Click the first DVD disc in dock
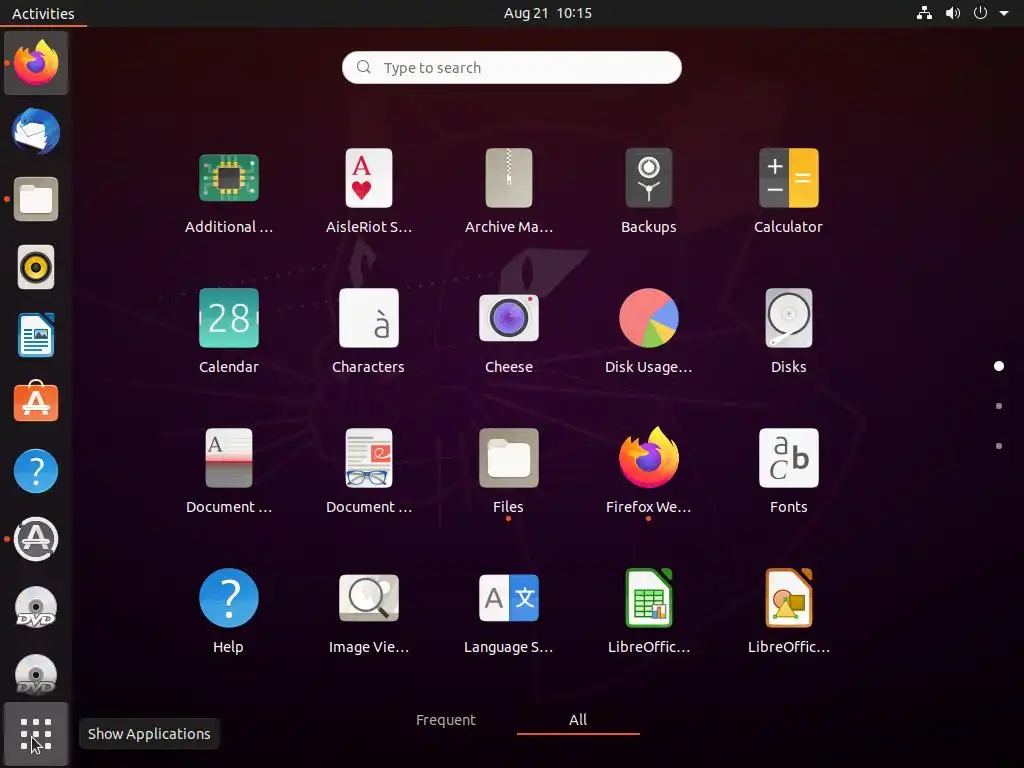The height and width of the screenshot is (768, 1024). [x=36, y=607]
